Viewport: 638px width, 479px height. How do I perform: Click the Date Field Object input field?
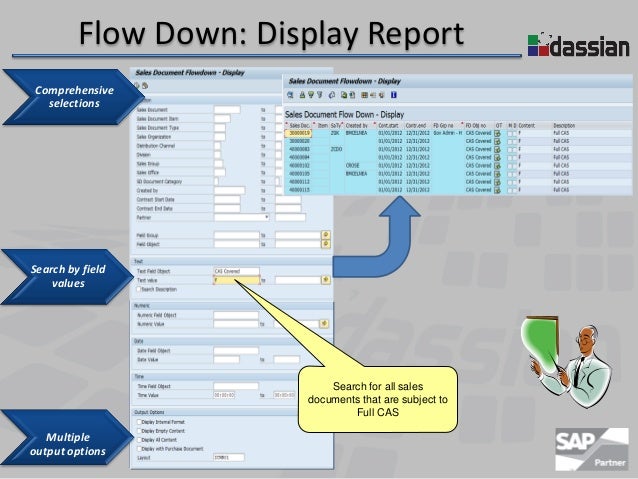click(236, 350)
